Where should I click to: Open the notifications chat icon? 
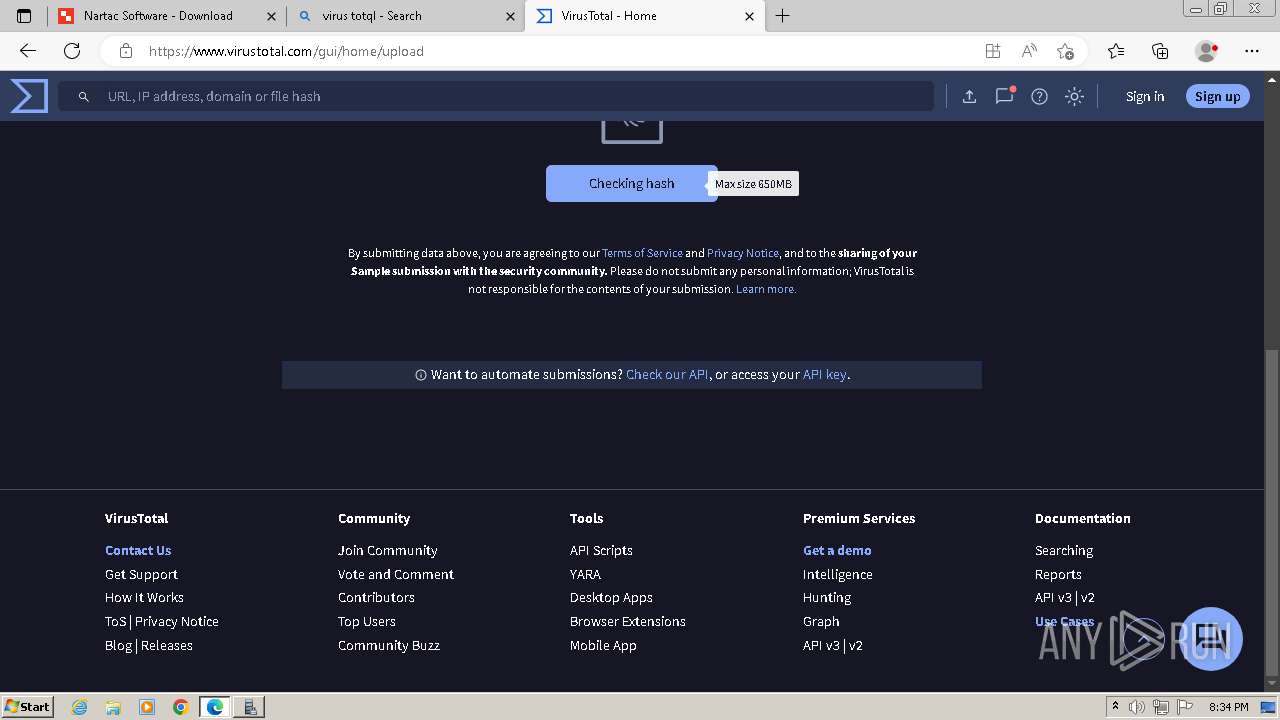pyautogui.click(x=1004, y=96)
